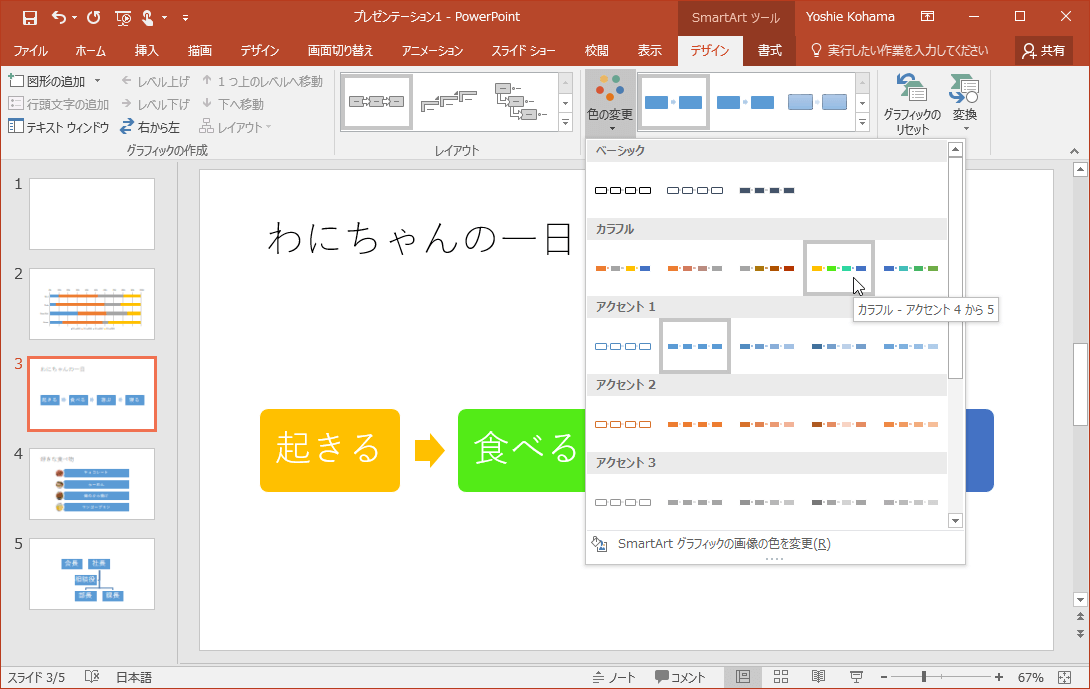Open ノート pane from status bar

click(614, 677)
